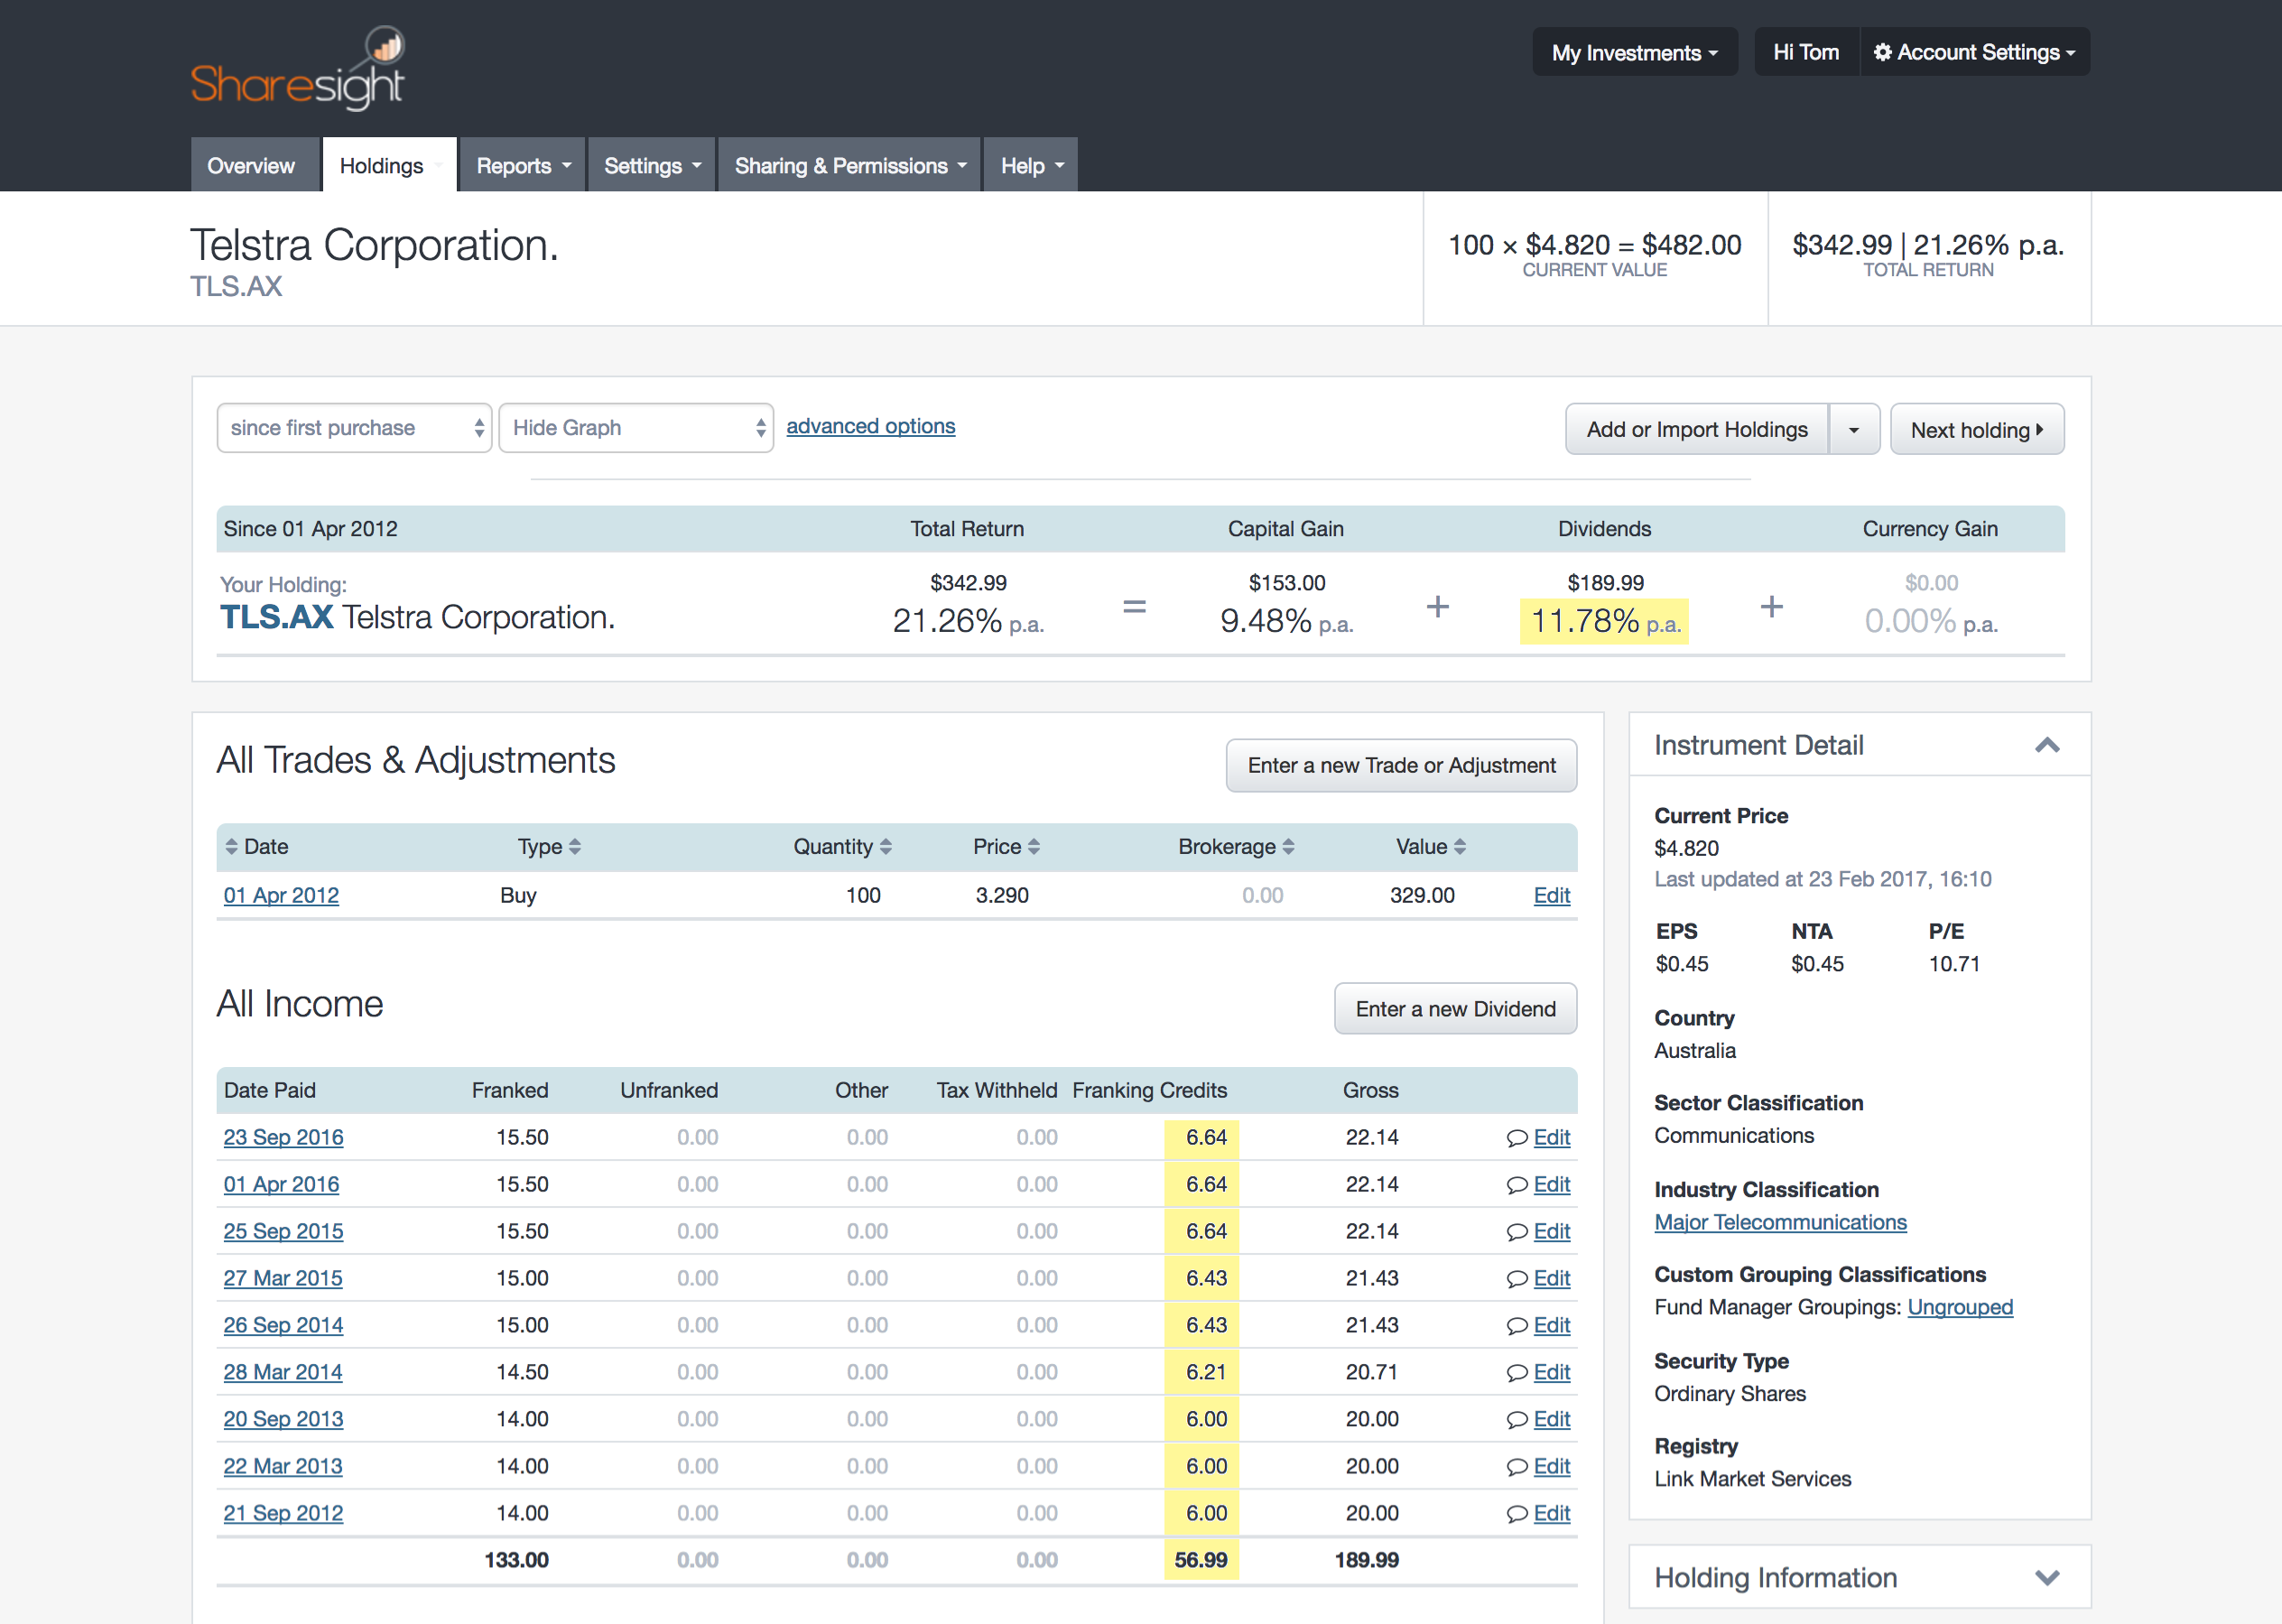
Task: Sort trades by Value column arrows
Action: [1460, 847]
